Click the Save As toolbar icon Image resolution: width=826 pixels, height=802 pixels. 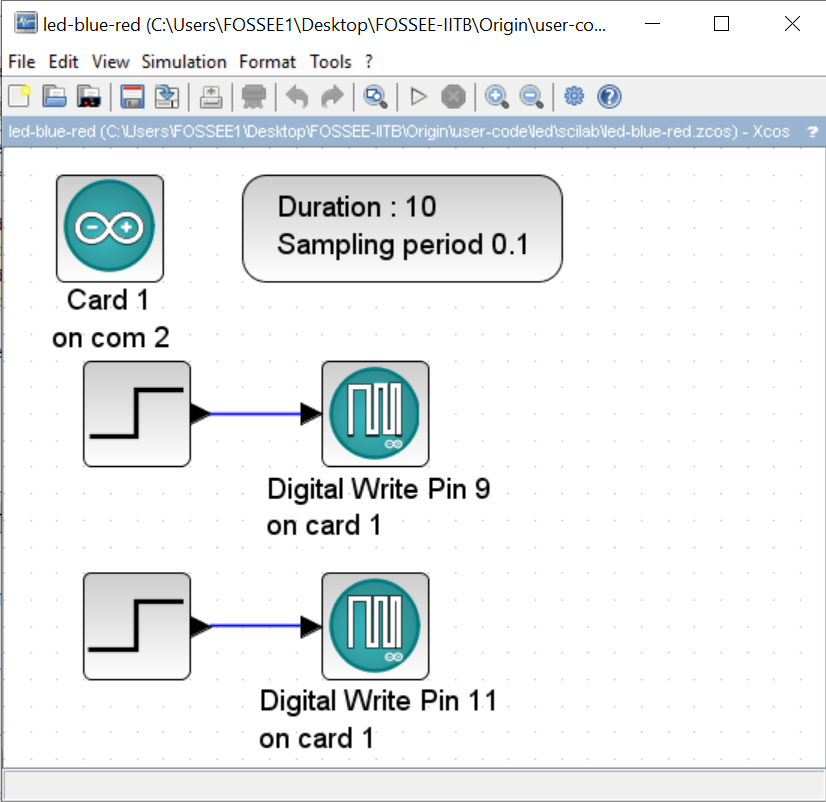pos(167,96)
